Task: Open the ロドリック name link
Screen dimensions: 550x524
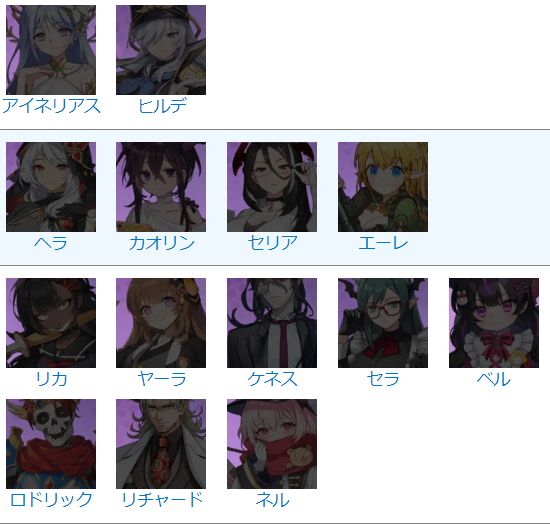Action: tap(51, 499)
